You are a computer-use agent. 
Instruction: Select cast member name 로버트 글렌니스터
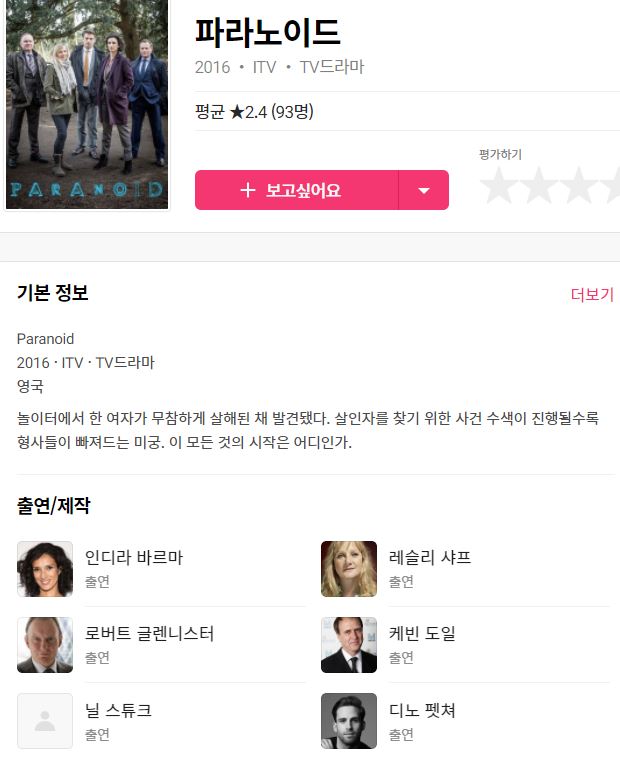click(149, 633)
